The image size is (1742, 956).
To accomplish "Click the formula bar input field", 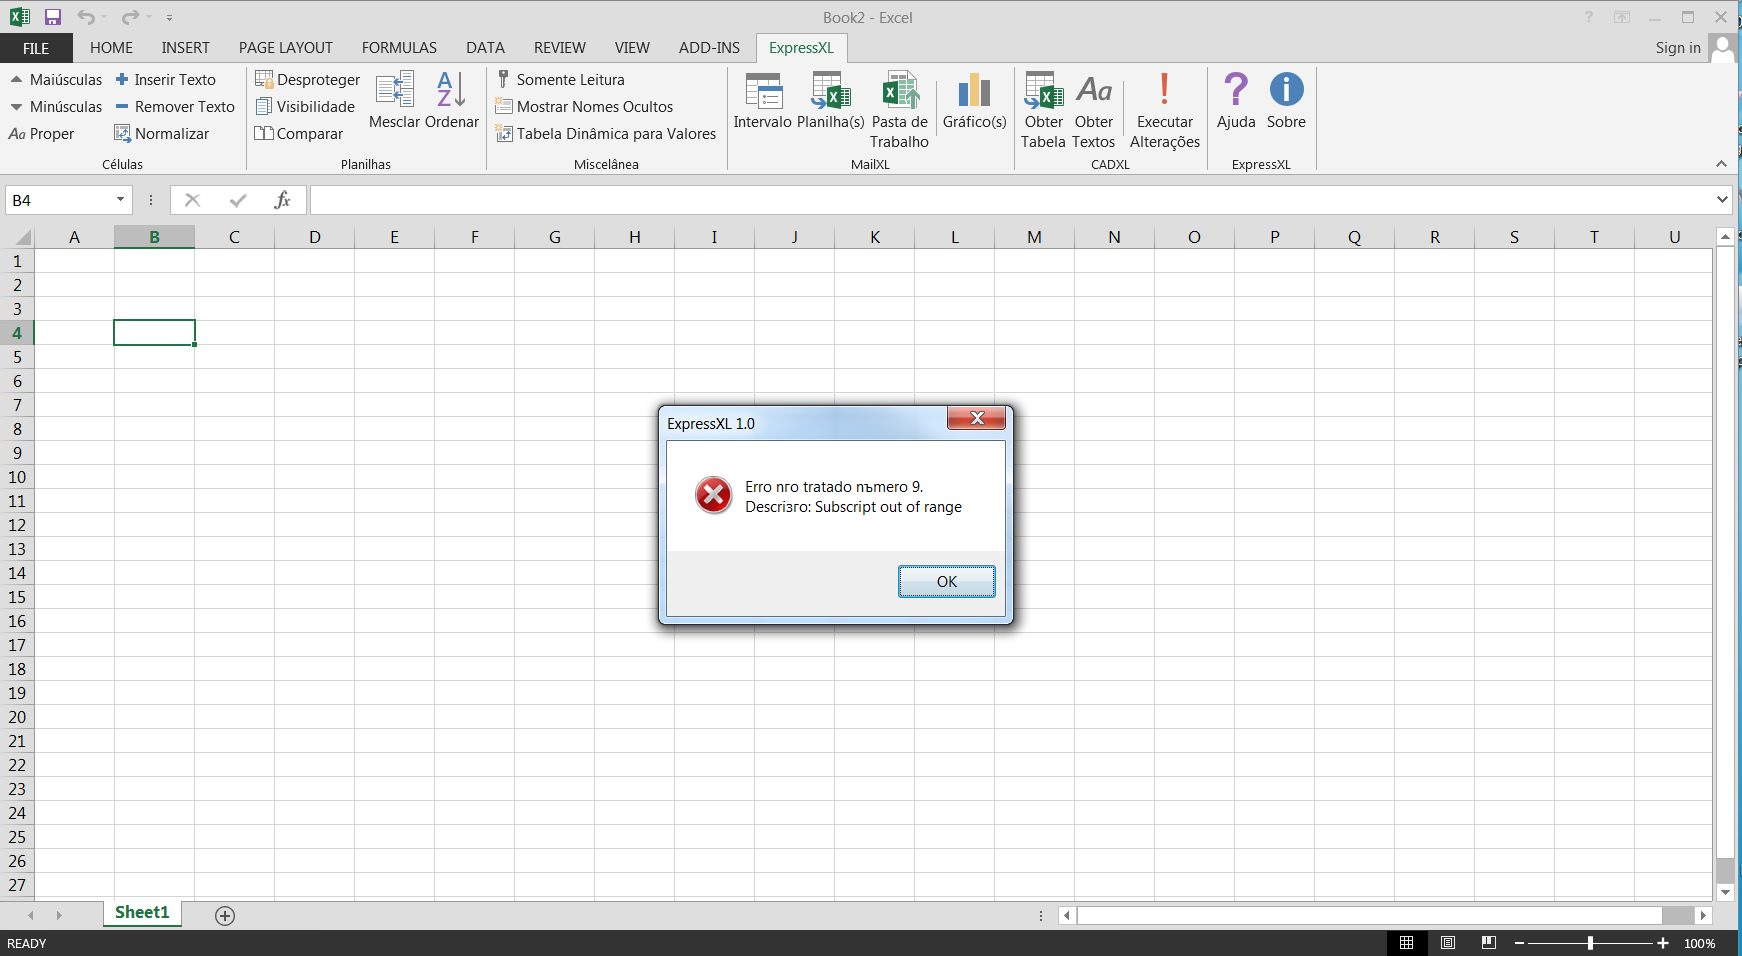I will click(1011, 200).
